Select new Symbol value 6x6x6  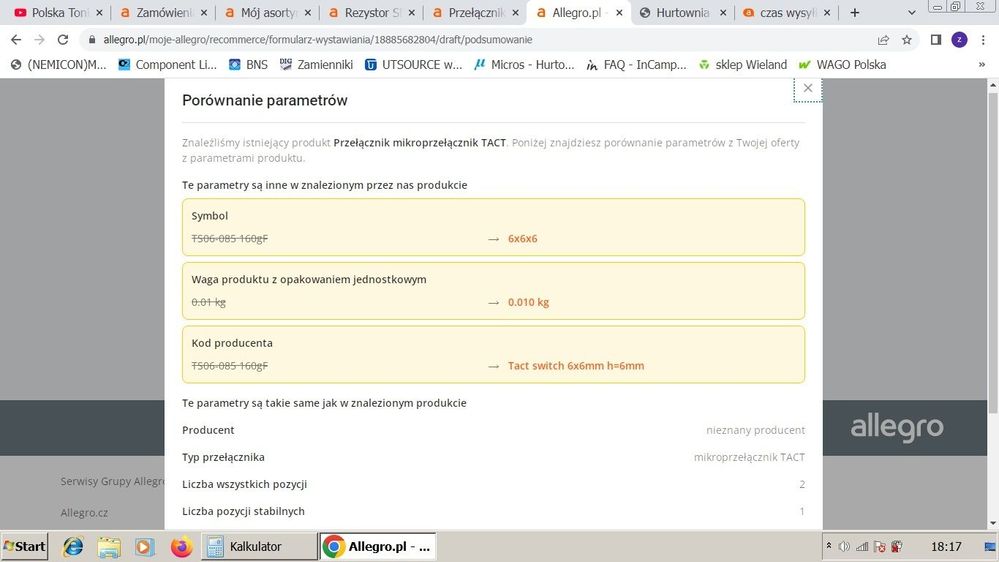[522, 238]
